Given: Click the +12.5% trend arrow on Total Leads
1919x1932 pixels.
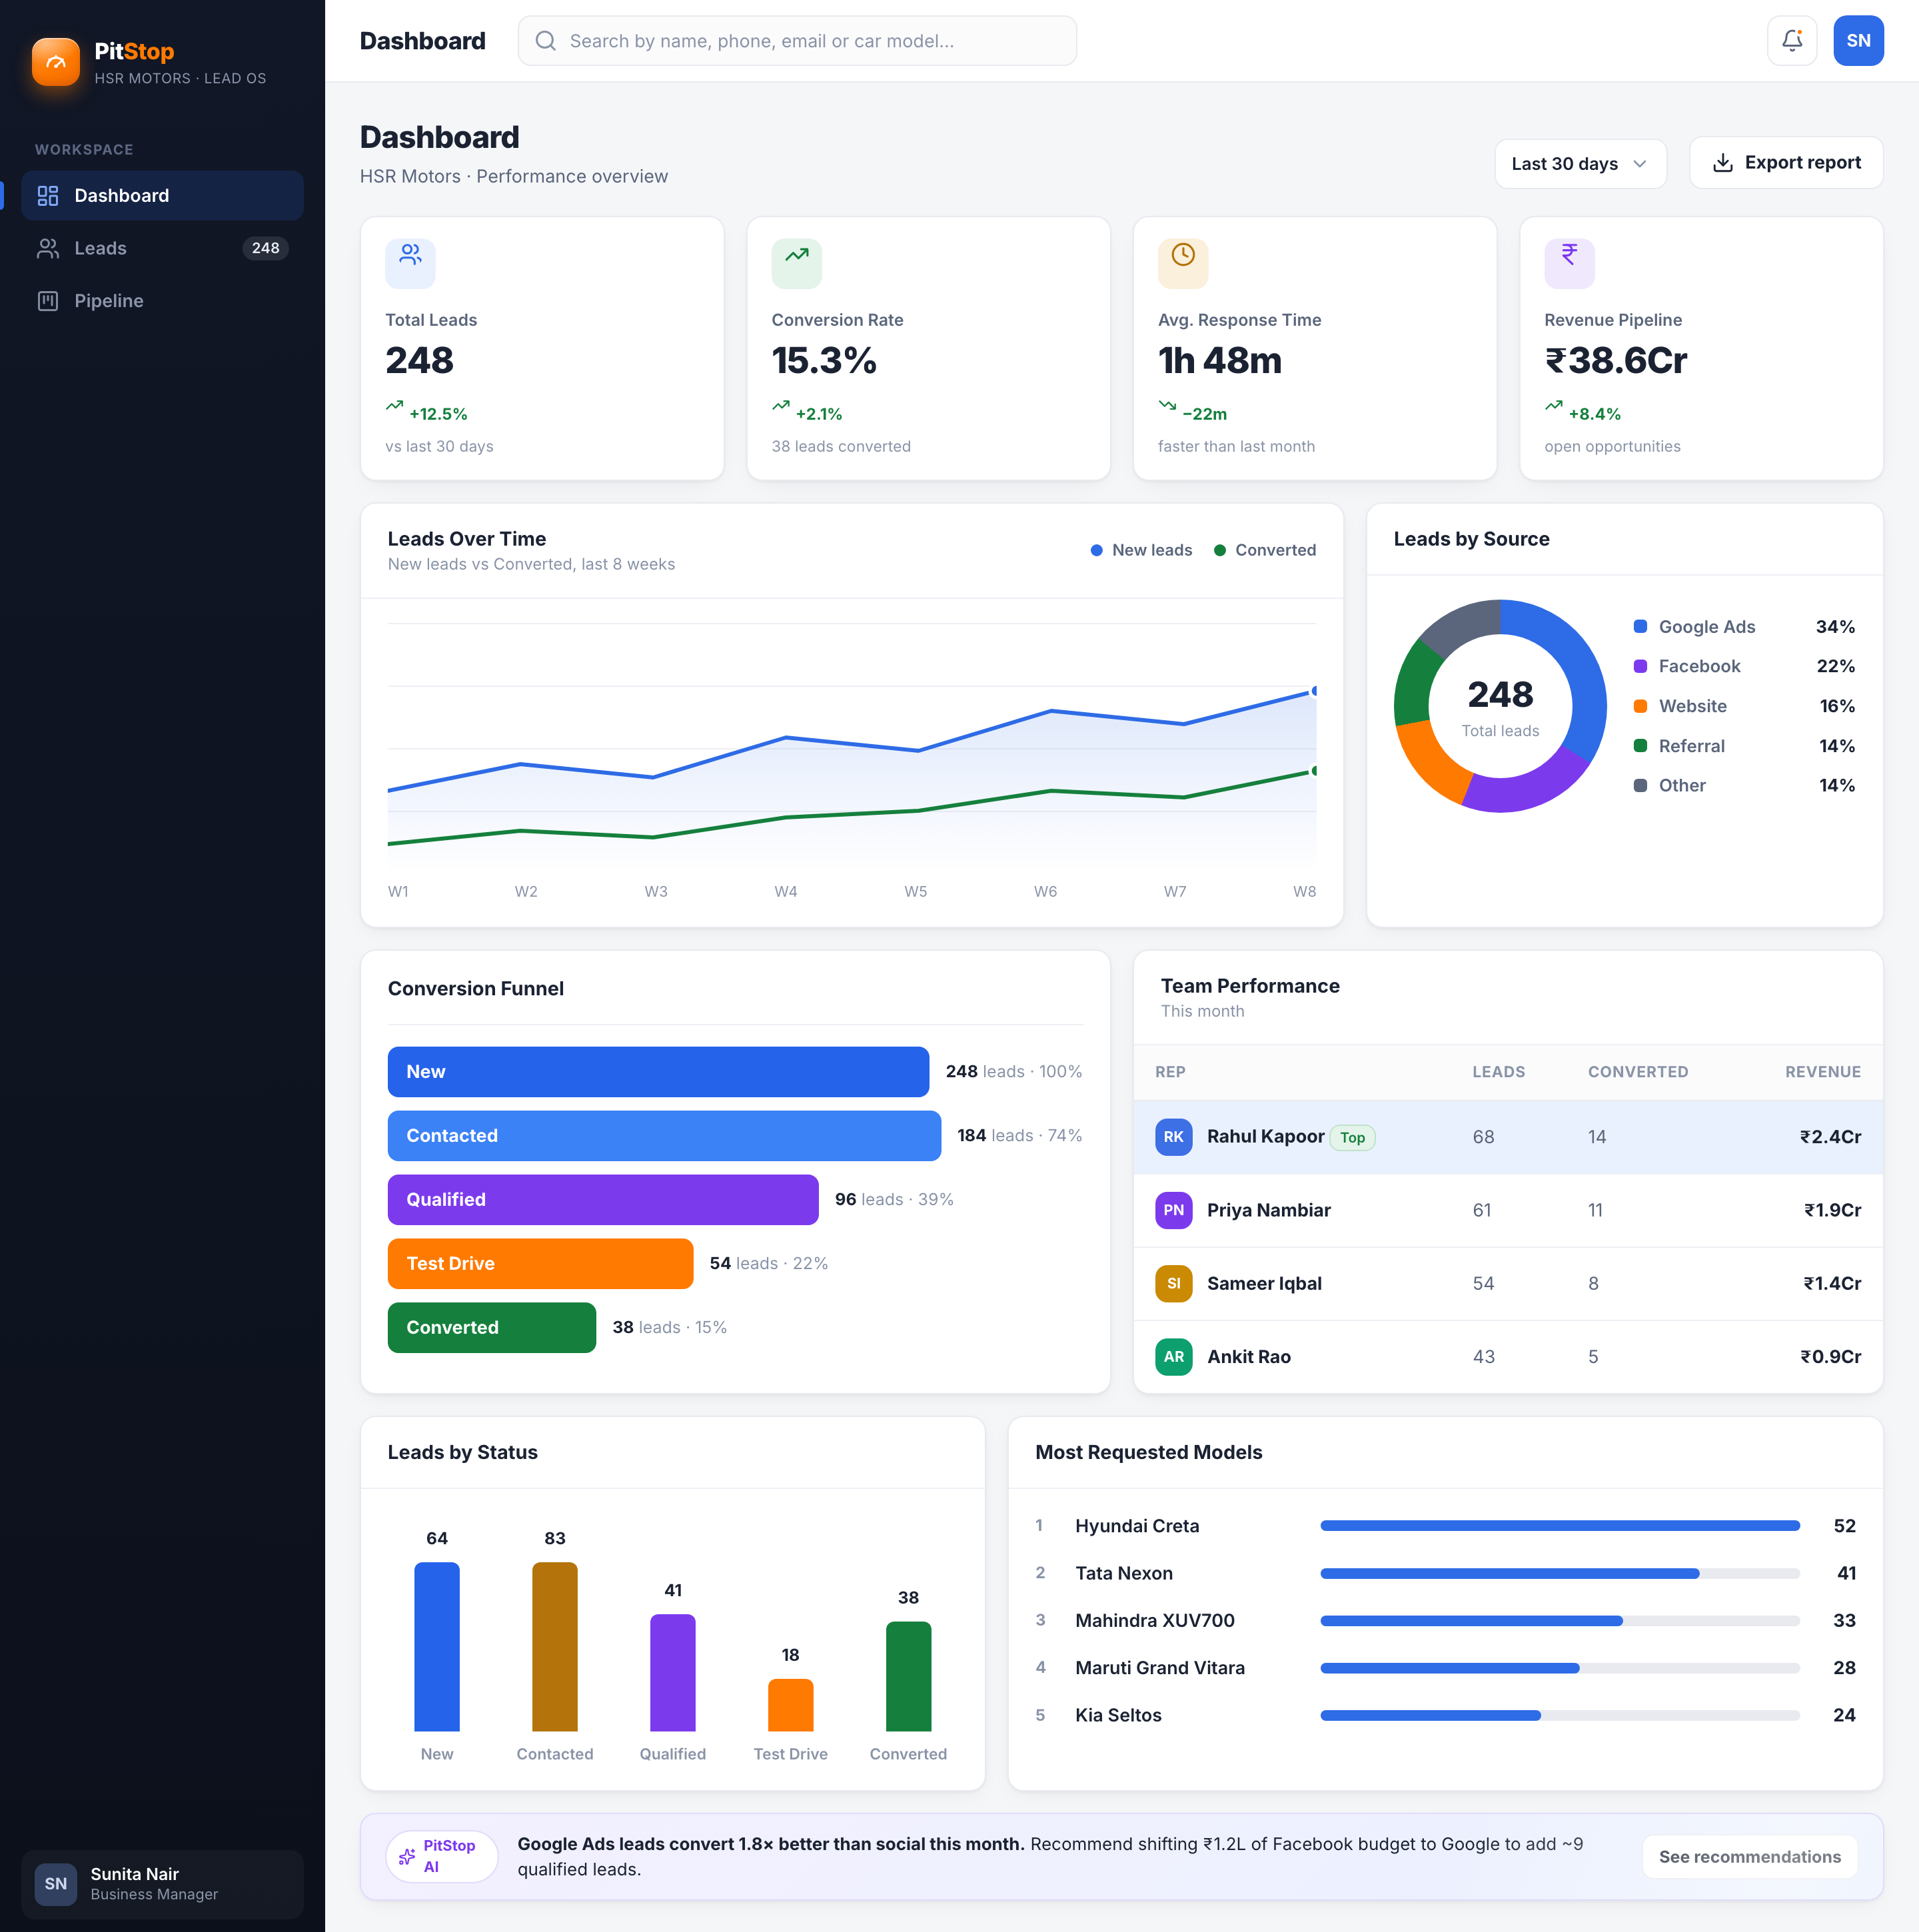Looking at the screenshot, I should pos(394,406).
